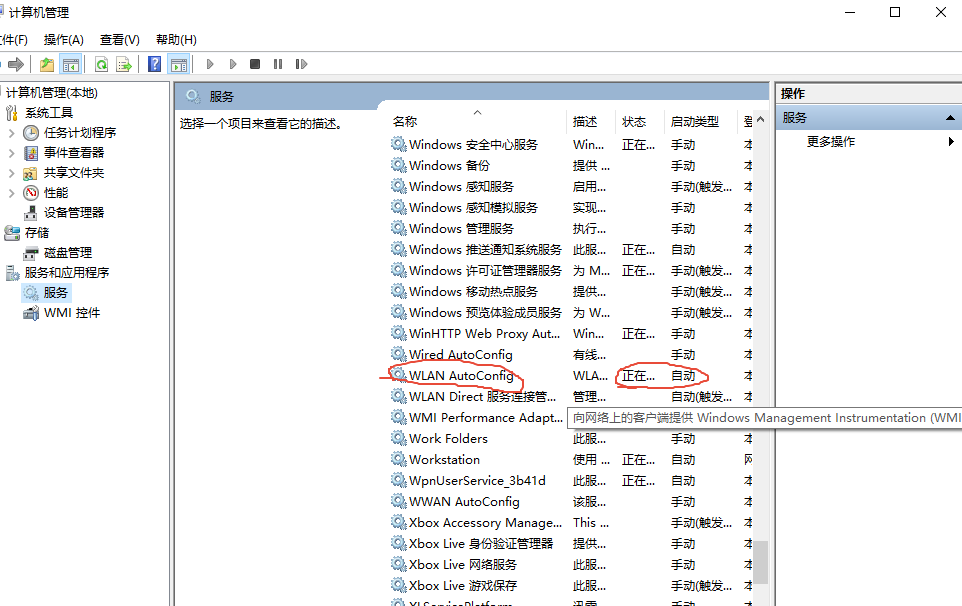The height and width of the screenshot is (606, 962).
Task: Select WLAN Direct 服务连接管理 service
Action: coord(571,396)
